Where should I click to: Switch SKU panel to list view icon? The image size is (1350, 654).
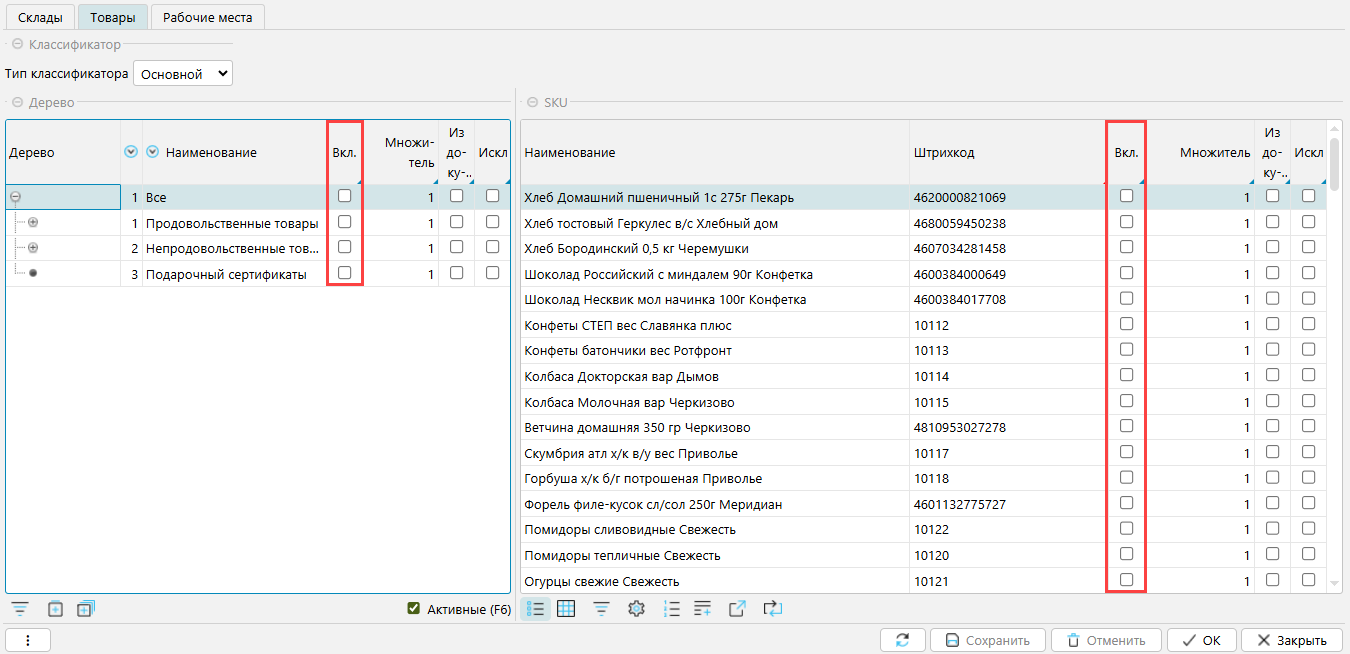click(537, 608)
